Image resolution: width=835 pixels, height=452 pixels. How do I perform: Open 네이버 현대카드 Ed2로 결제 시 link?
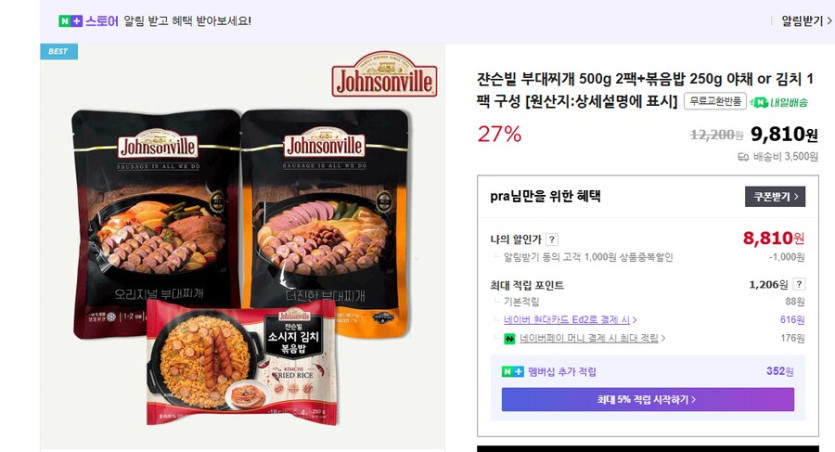pyautogui.click(x=567, y=319)
